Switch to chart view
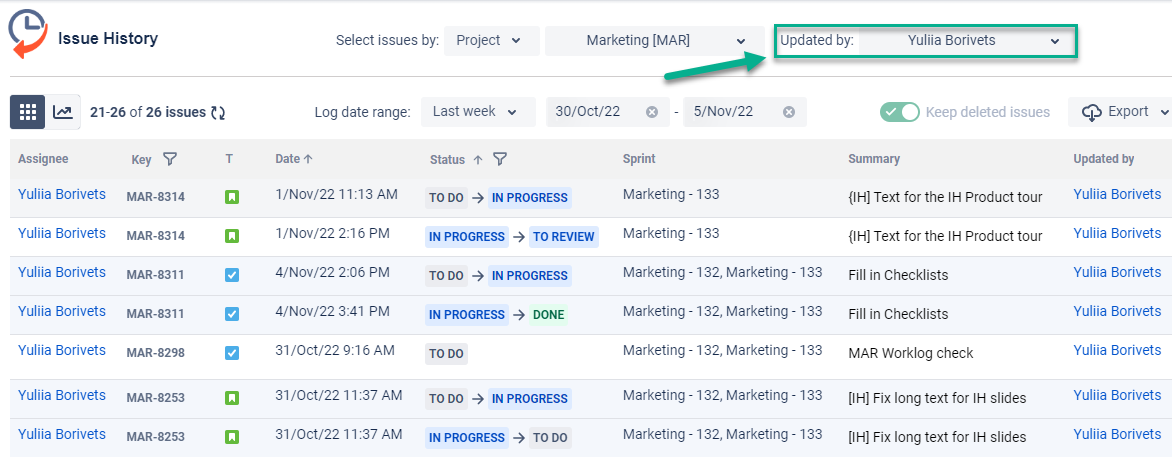 click(x=63, y=112)
